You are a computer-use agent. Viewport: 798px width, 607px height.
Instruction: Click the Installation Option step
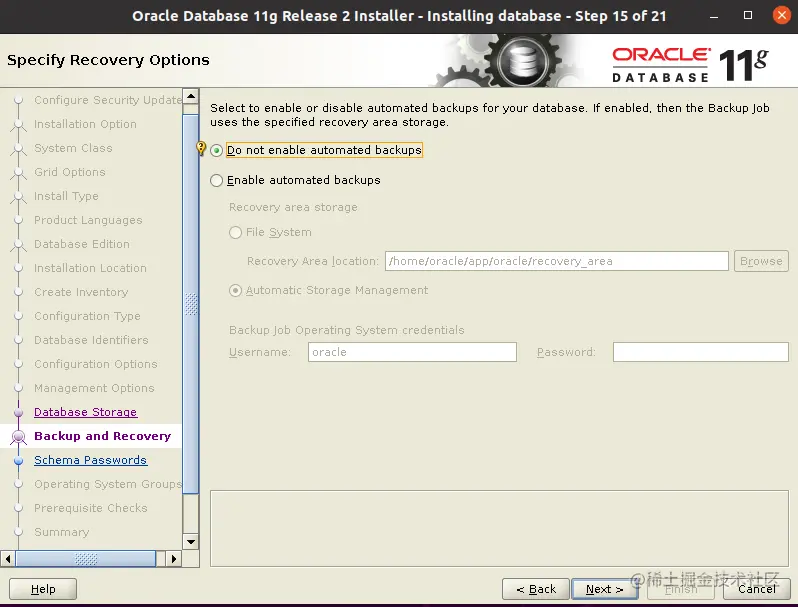click(x=85, y=124)
